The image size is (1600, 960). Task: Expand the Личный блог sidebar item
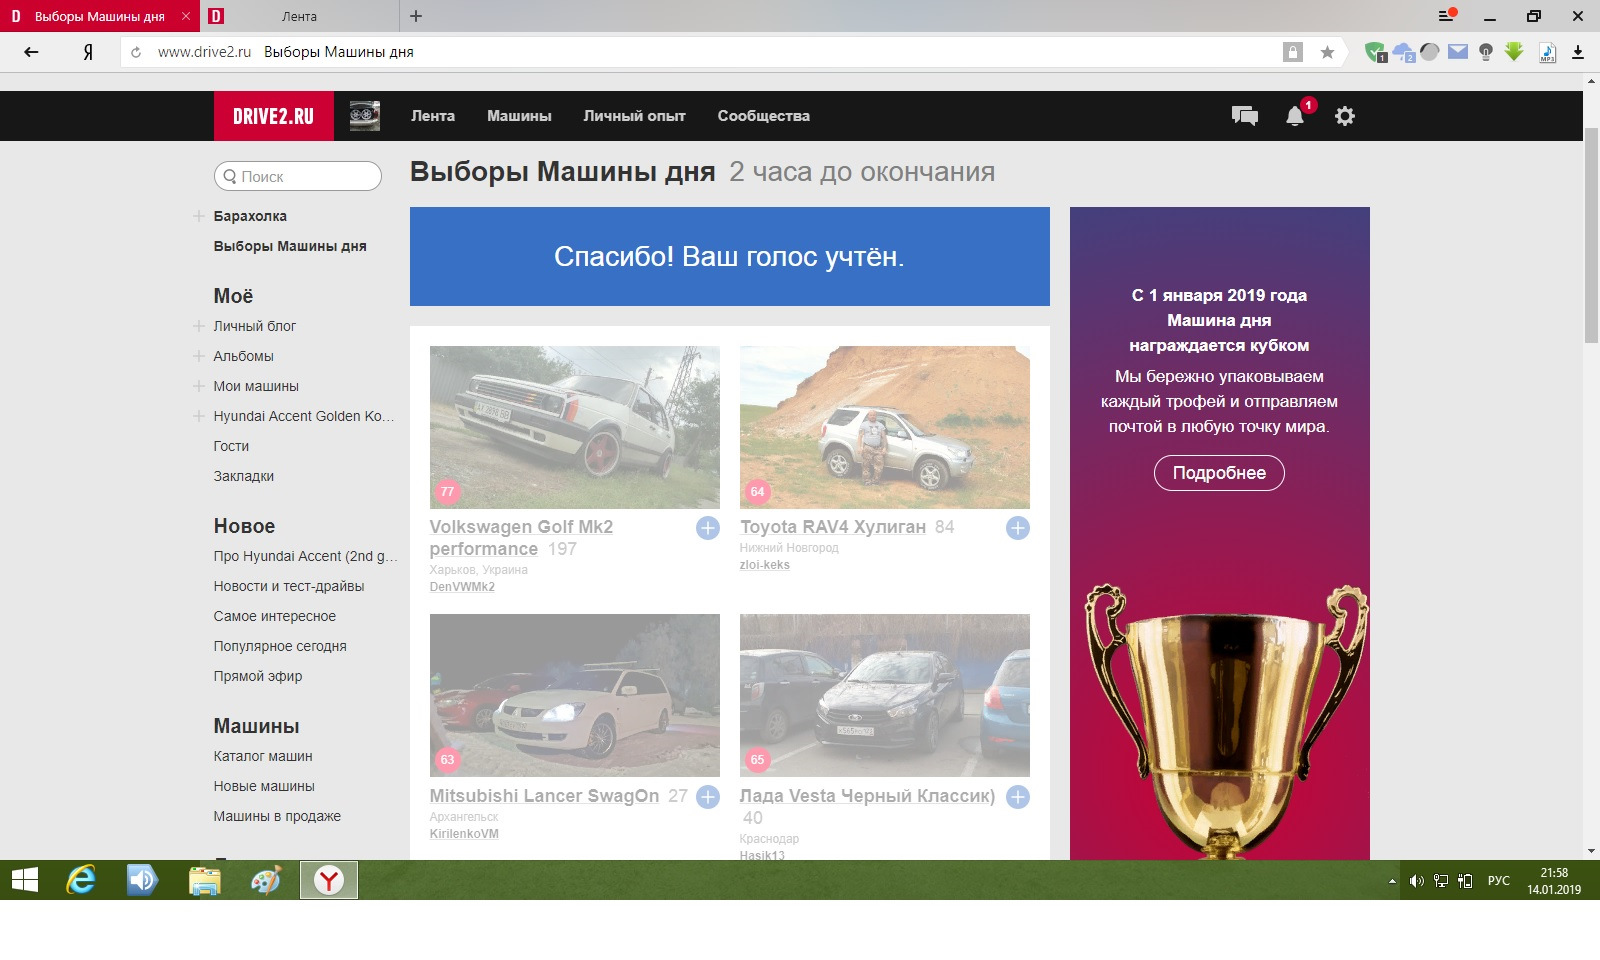[x=199, y=326]
